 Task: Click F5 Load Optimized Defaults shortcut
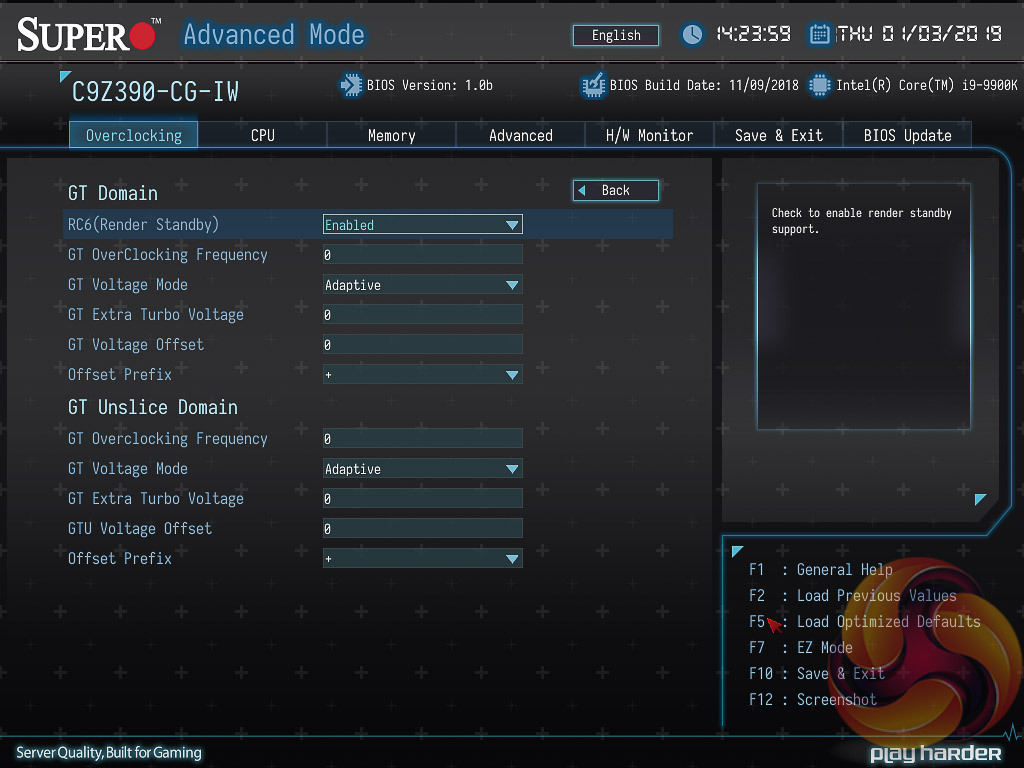click(865, 622)
